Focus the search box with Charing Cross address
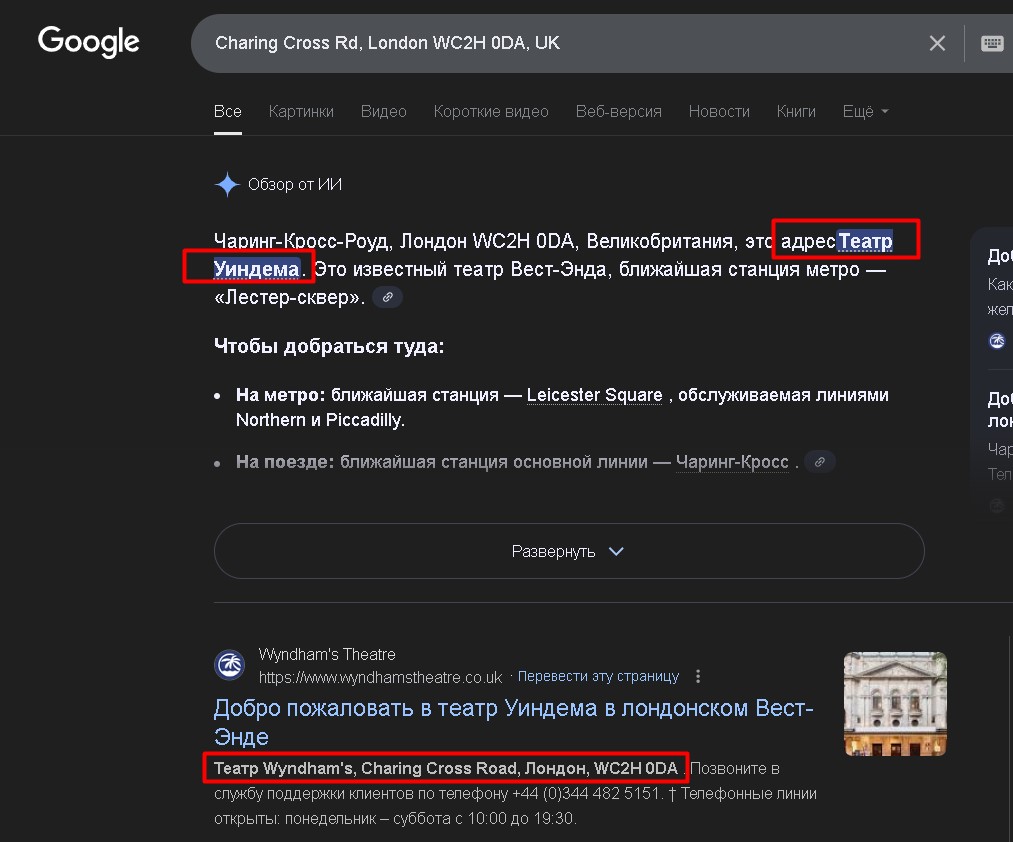The image size is (1013, 842). point(569,43)
